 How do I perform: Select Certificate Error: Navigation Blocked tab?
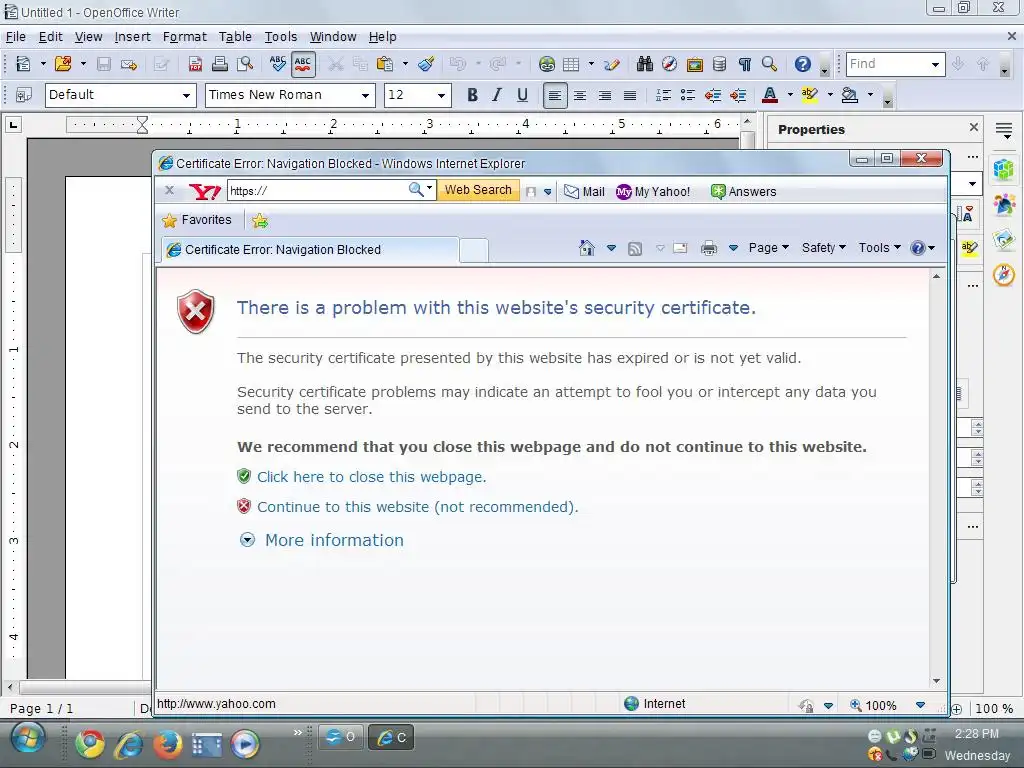(x=310, y=249)
